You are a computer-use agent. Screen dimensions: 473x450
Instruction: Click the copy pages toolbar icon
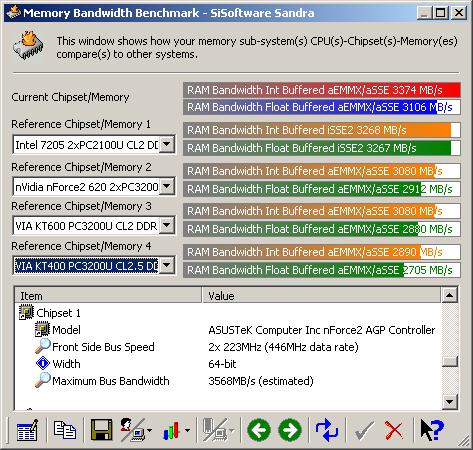click(x=65, y=430)
